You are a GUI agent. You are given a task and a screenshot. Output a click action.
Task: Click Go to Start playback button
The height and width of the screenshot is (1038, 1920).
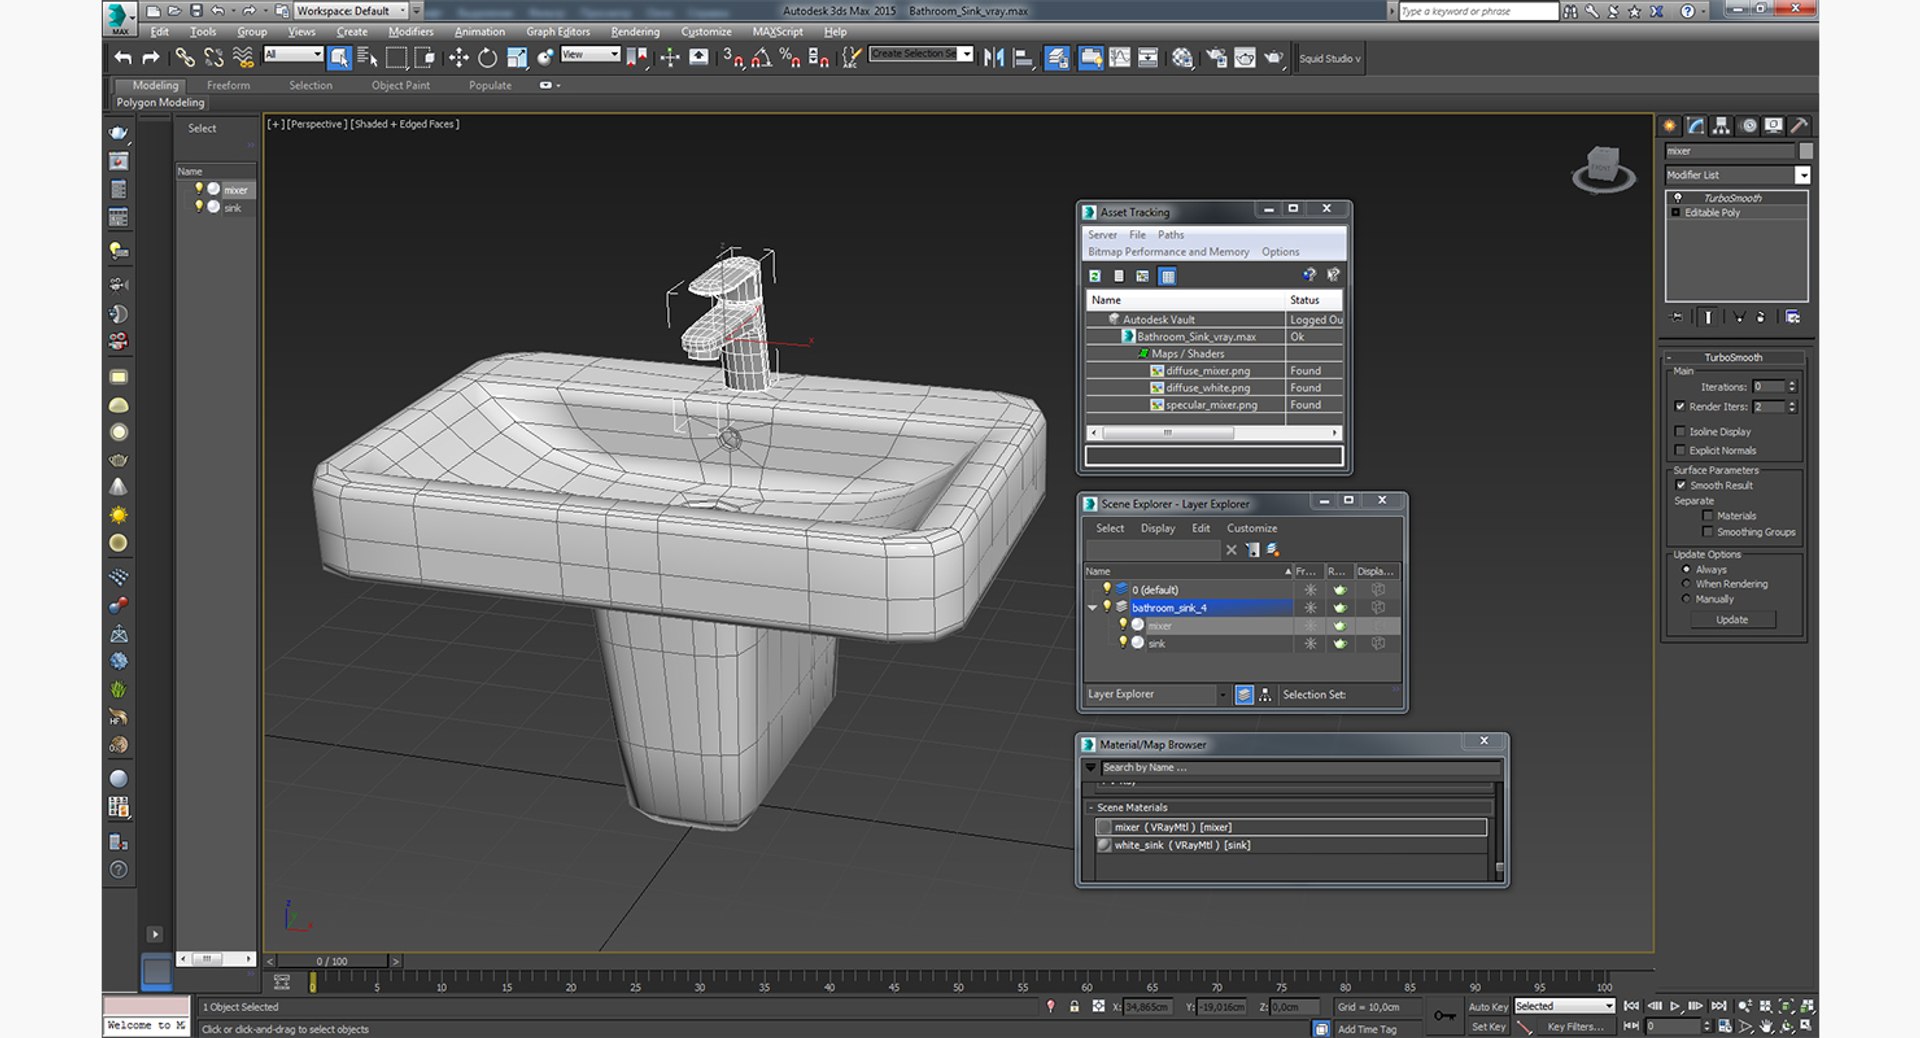click(1631, 1006)
